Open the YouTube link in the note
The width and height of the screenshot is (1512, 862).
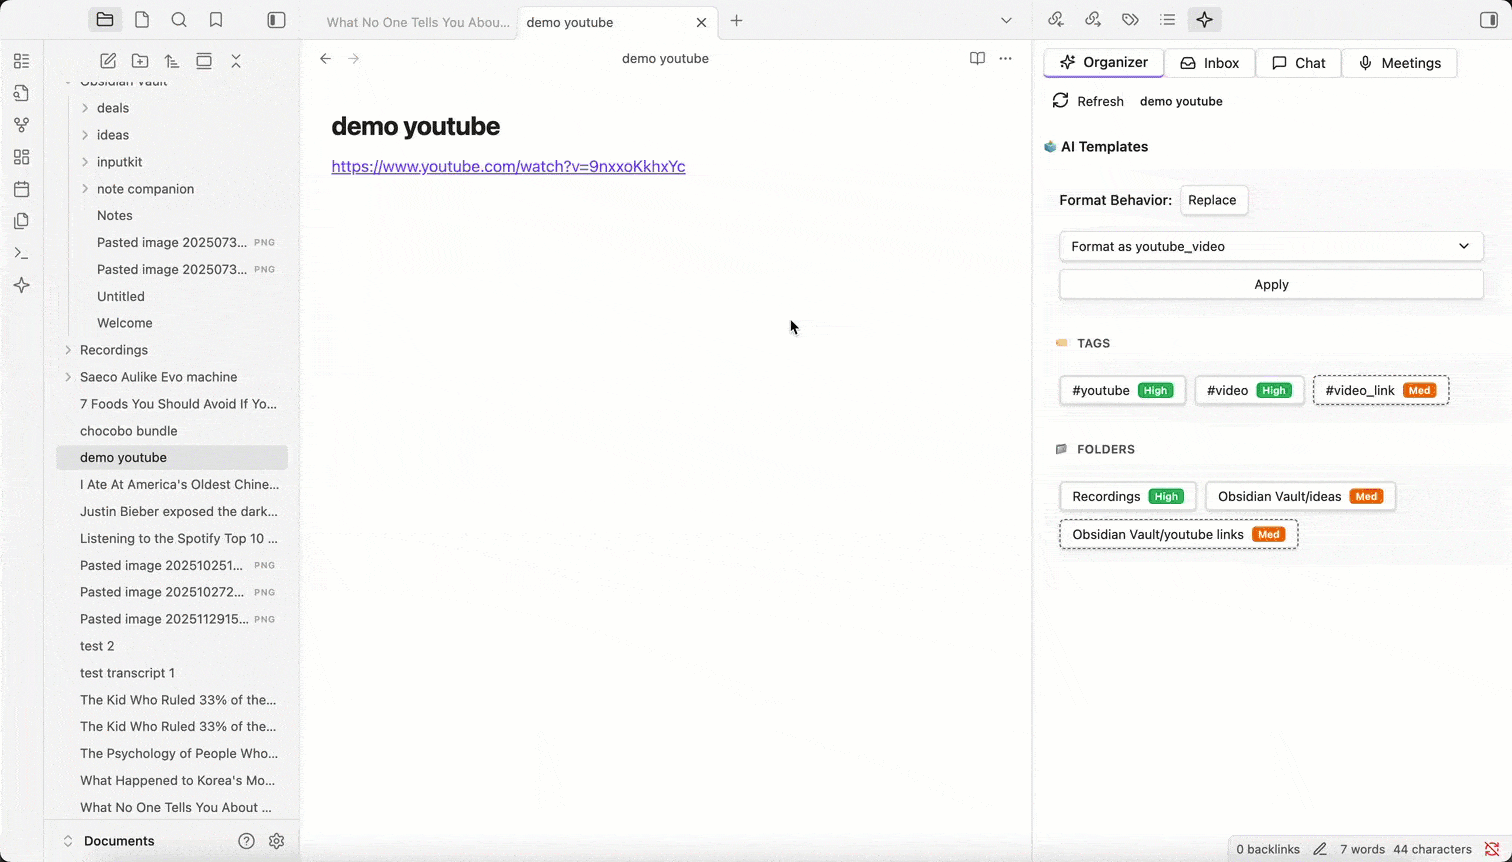(x=508, y=166)
